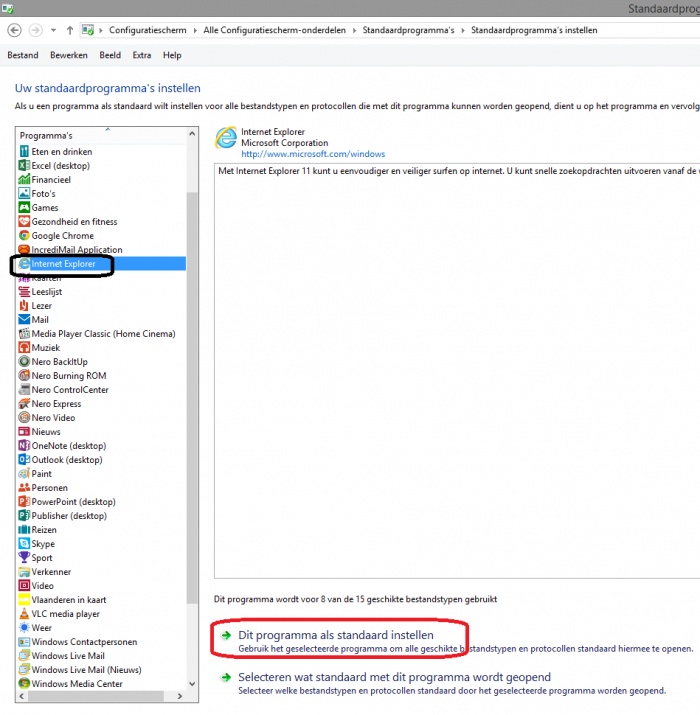Click the Sport trophy icon
Viewport: 700px width, 715px height.
[24, 558]
